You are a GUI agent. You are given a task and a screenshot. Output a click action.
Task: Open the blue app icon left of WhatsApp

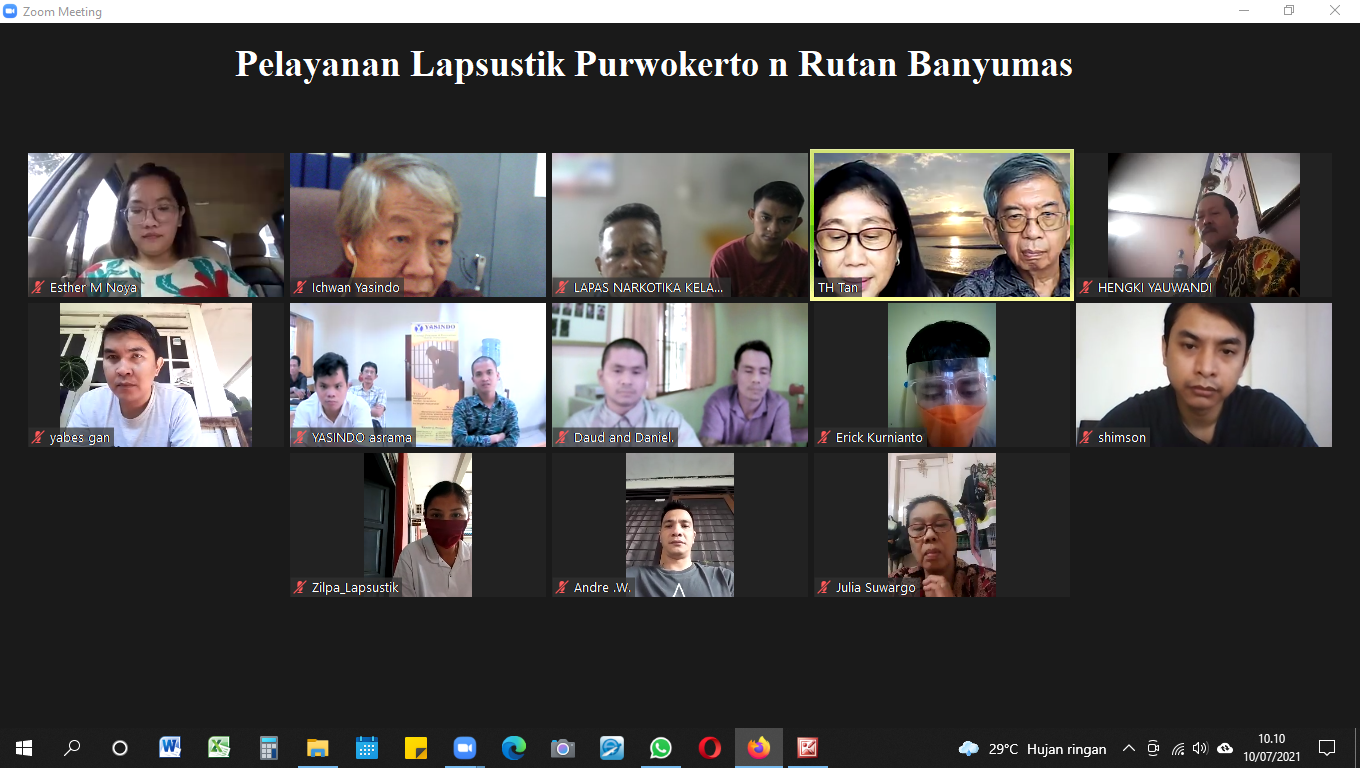pos(612,748)
